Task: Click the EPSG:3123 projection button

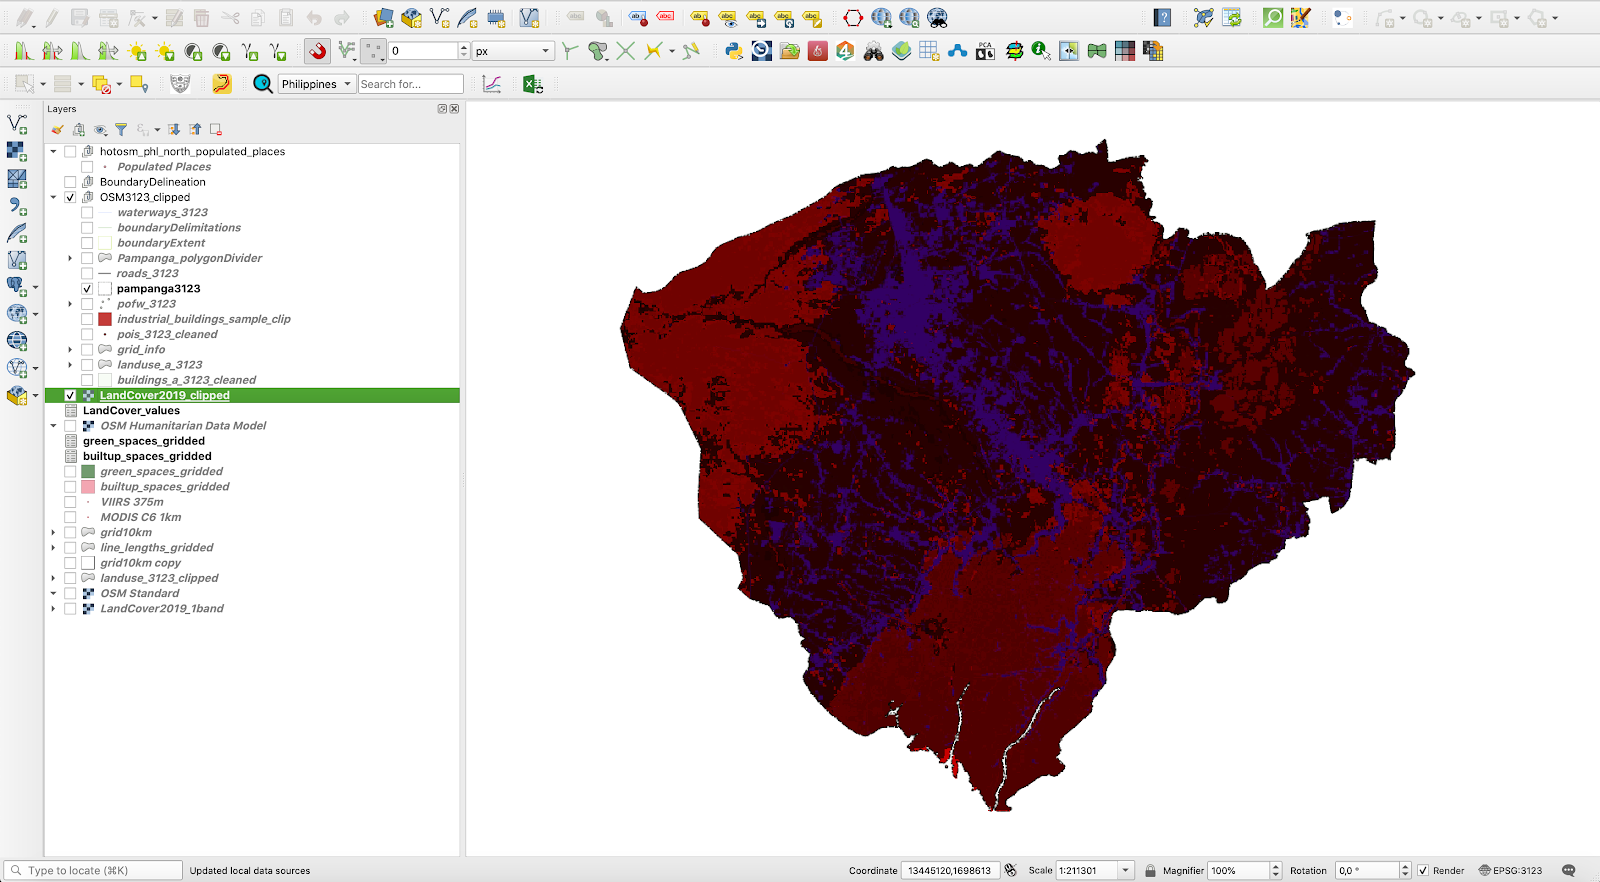Action: 1510,871
